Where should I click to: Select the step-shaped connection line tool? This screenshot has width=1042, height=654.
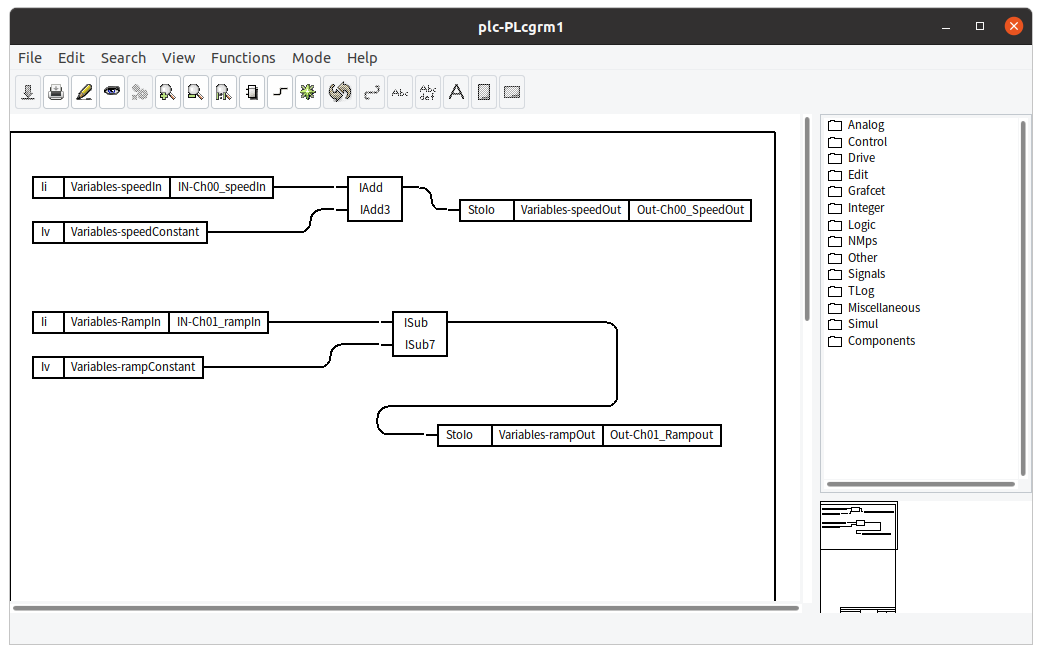(280, 93)
